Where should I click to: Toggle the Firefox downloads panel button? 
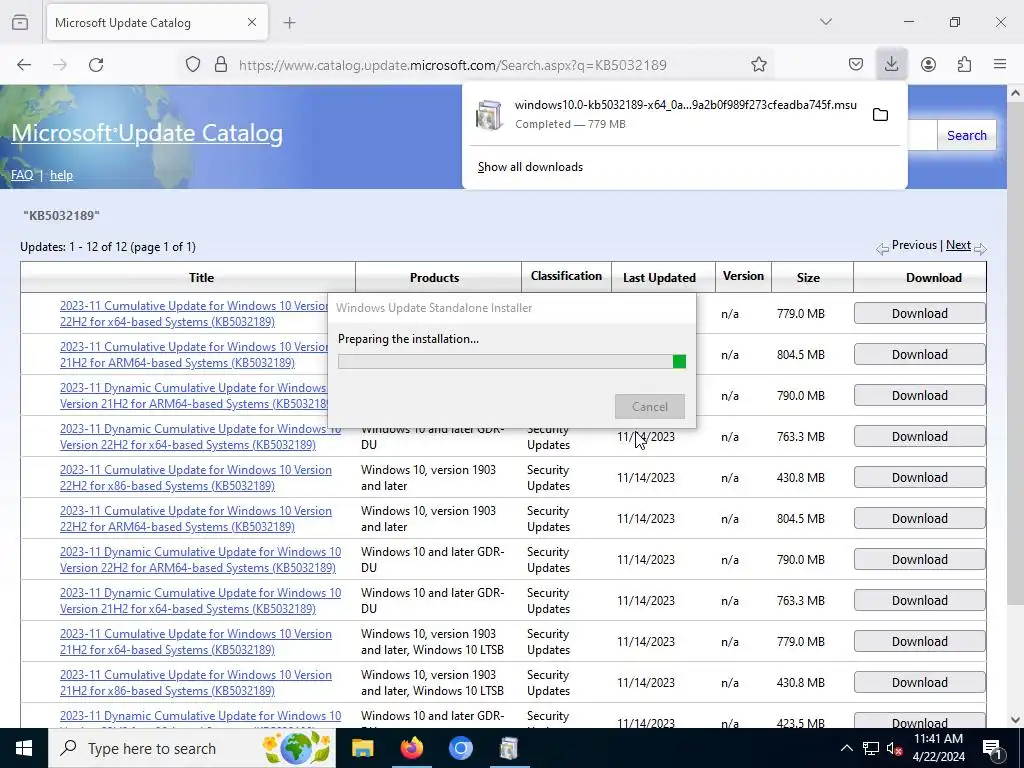(891, 65)
